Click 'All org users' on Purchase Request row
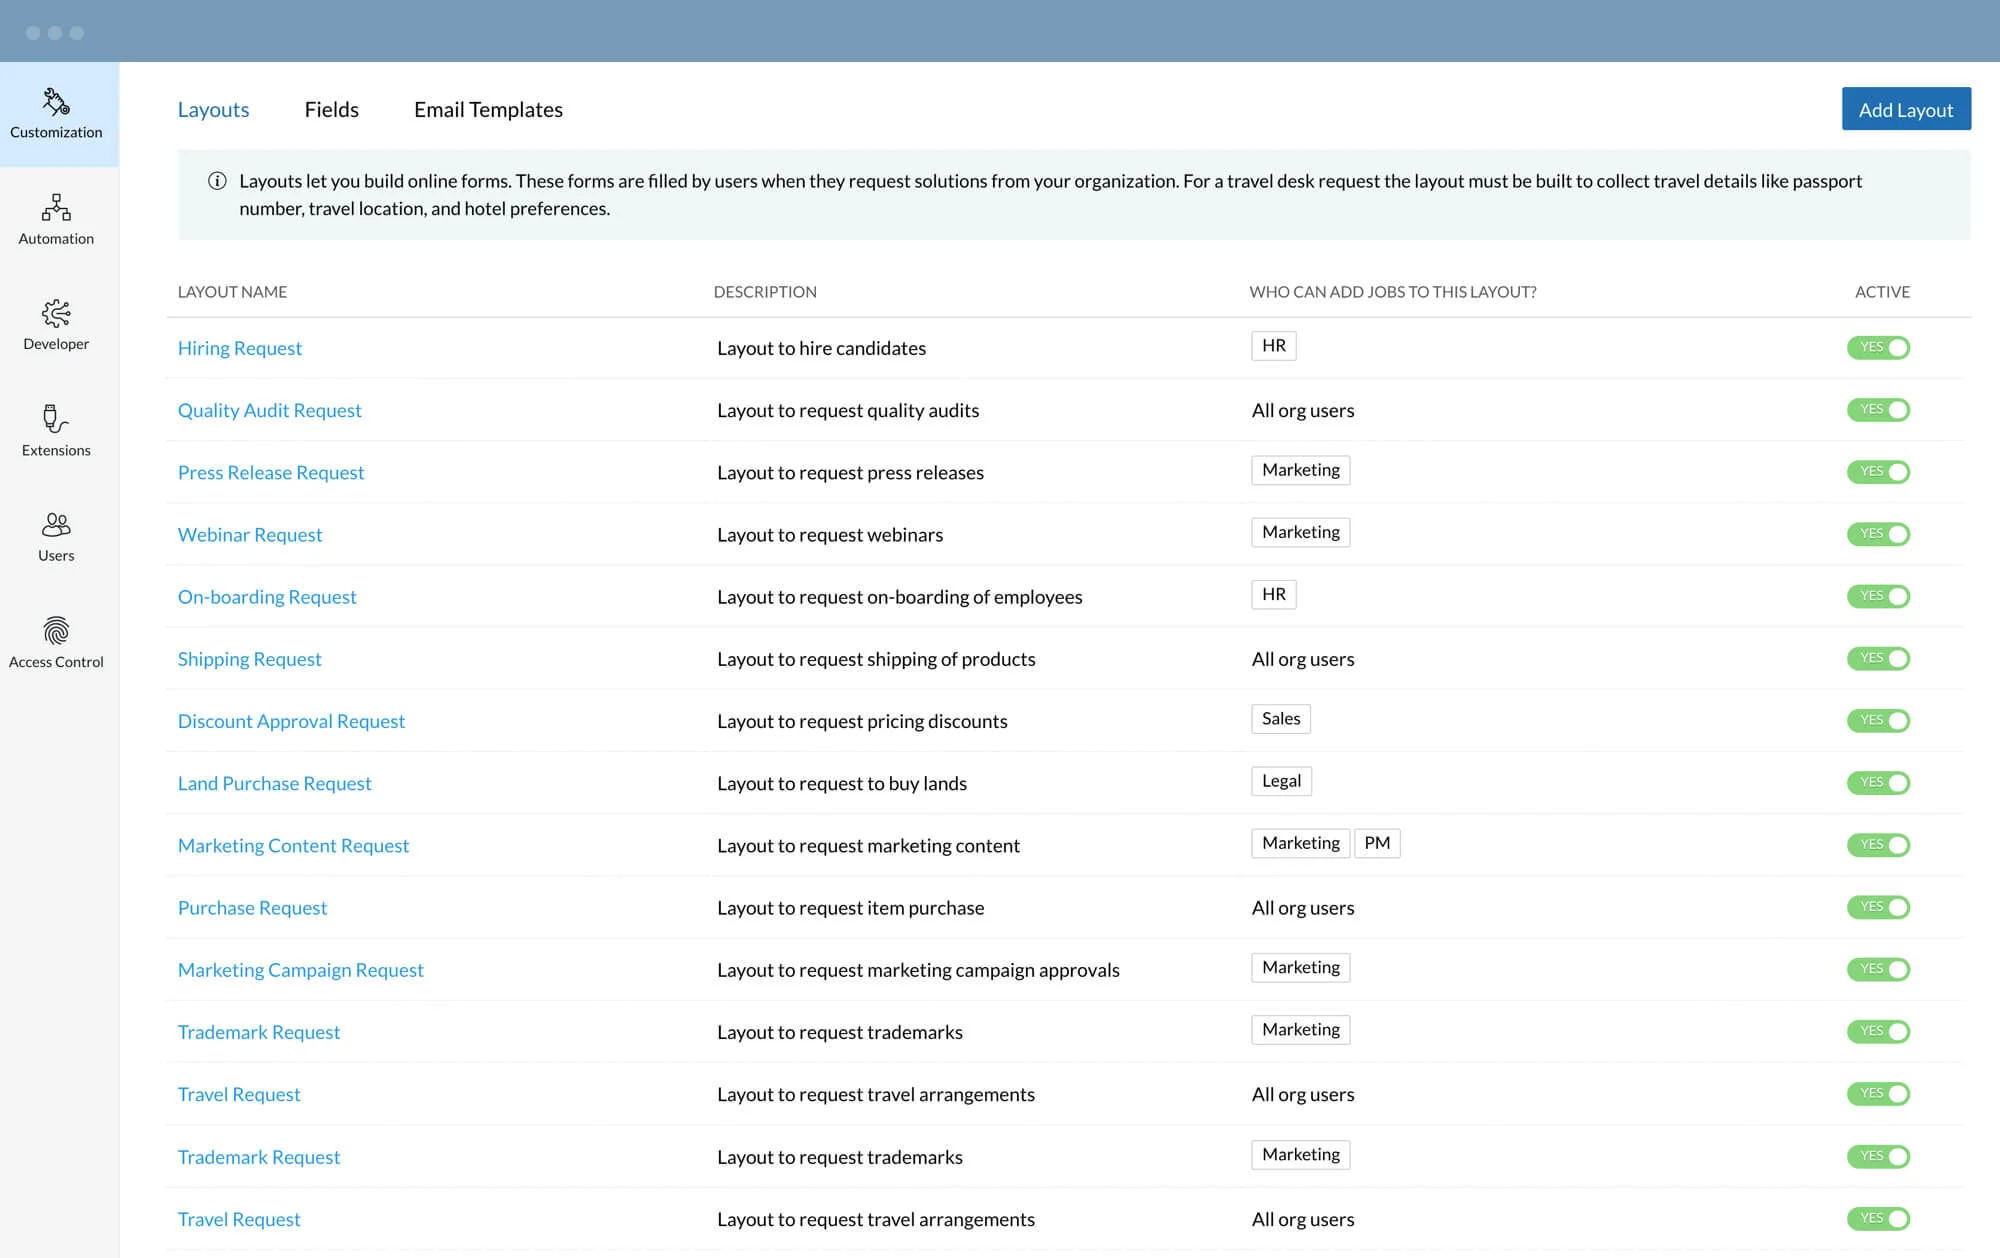 click(x=1303, y=907)
